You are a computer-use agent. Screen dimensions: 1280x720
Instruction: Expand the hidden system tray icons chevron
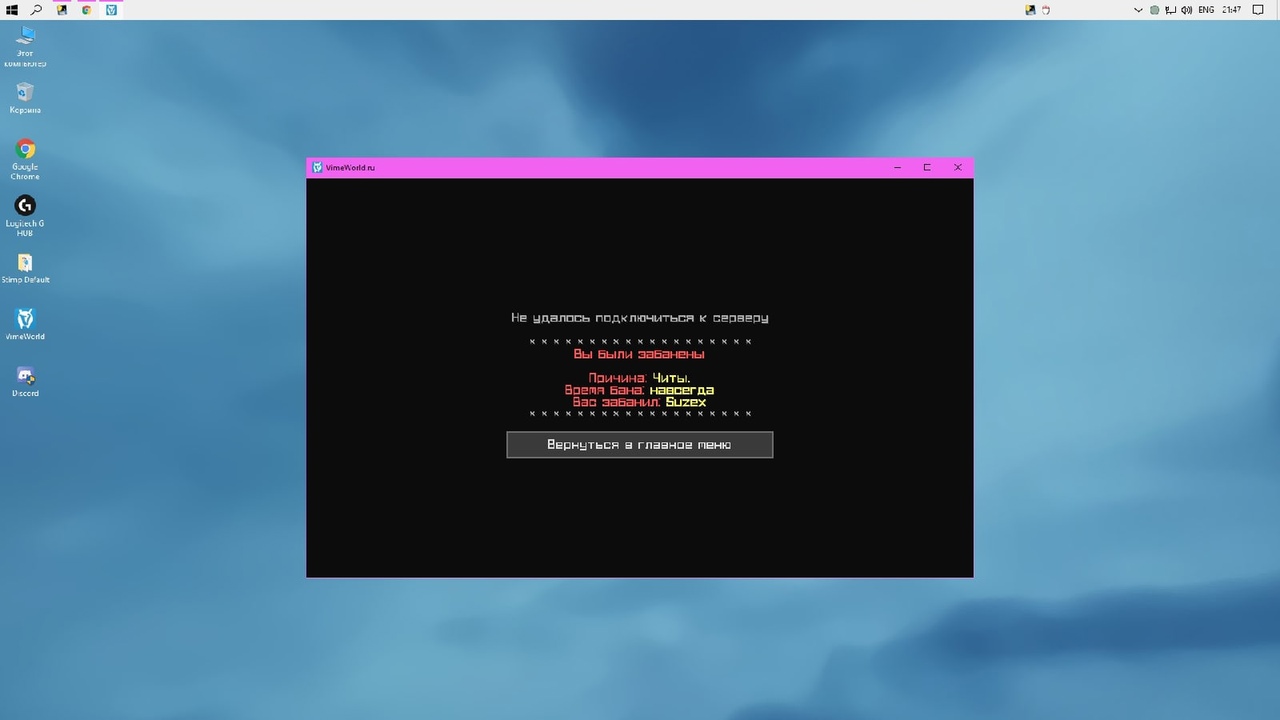pos(1138,10)
